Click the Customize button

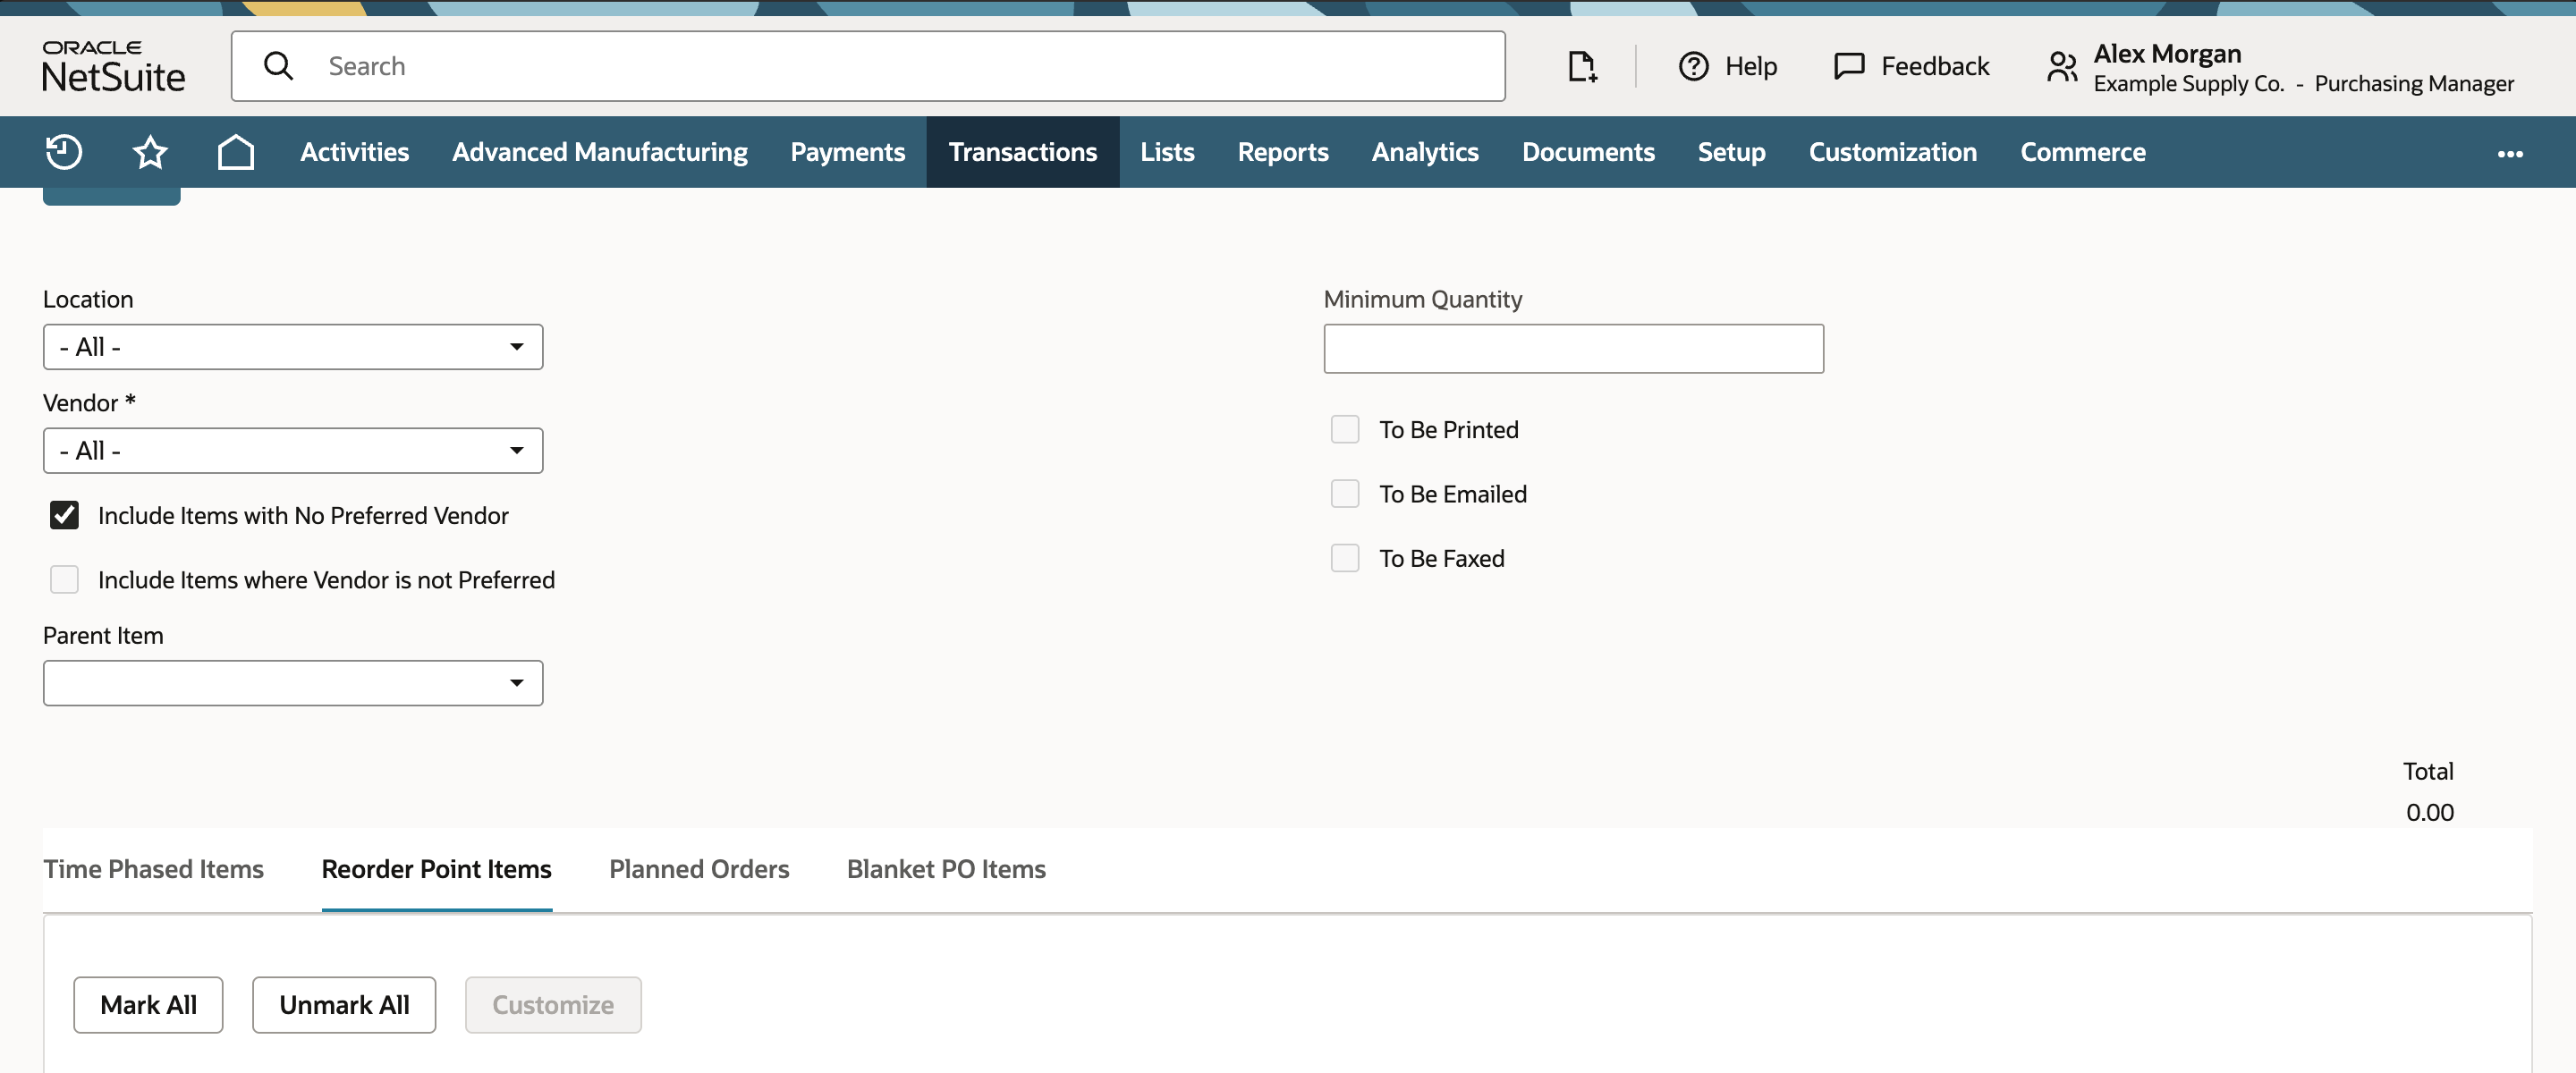[x=553, y=1004]
